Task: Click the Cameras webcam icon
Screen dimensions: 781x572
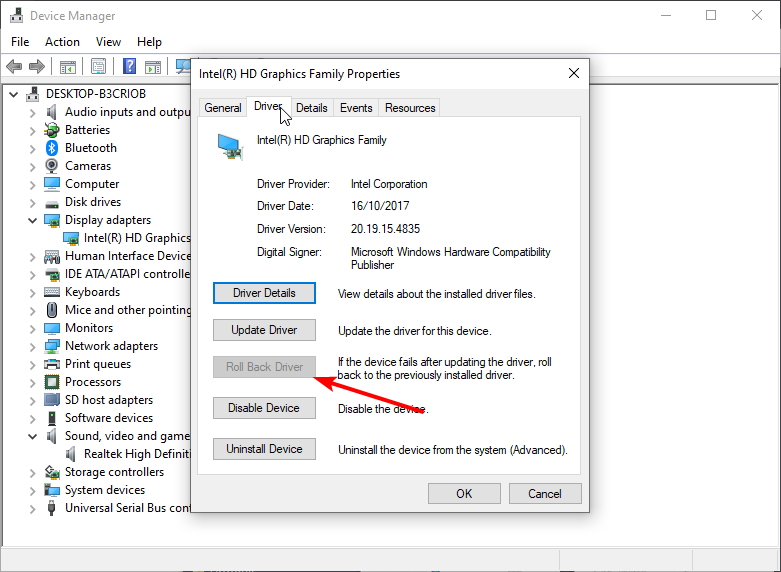Action: 52,166
